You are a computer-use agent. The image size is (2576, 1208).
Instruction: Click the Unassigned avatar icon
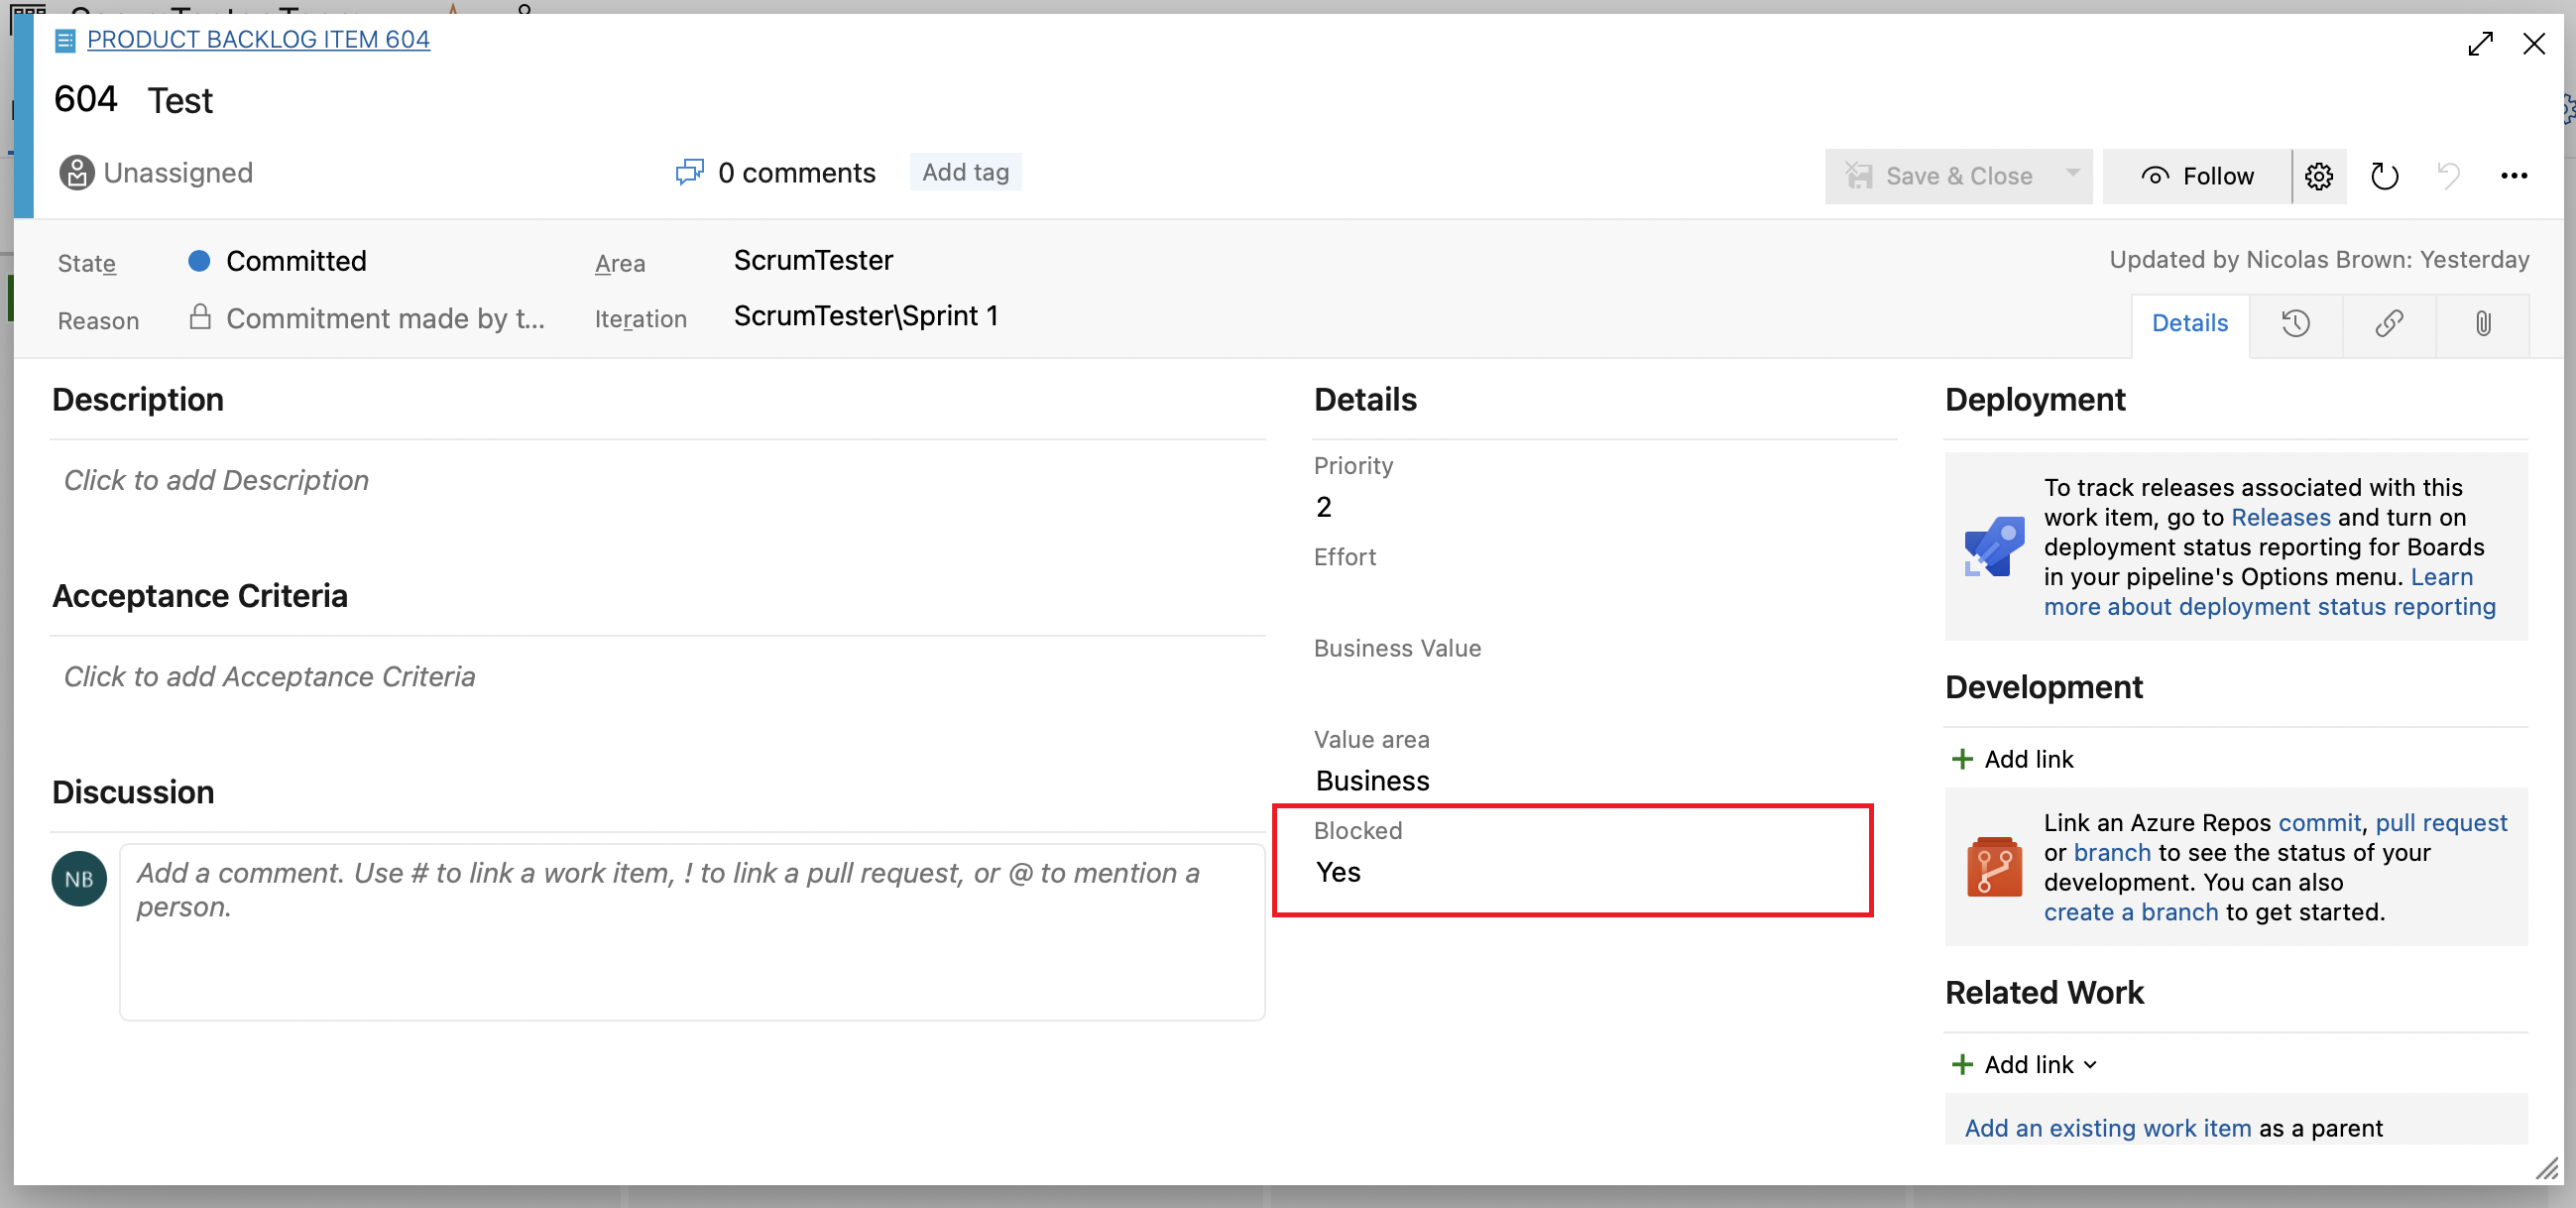point(76,172)
